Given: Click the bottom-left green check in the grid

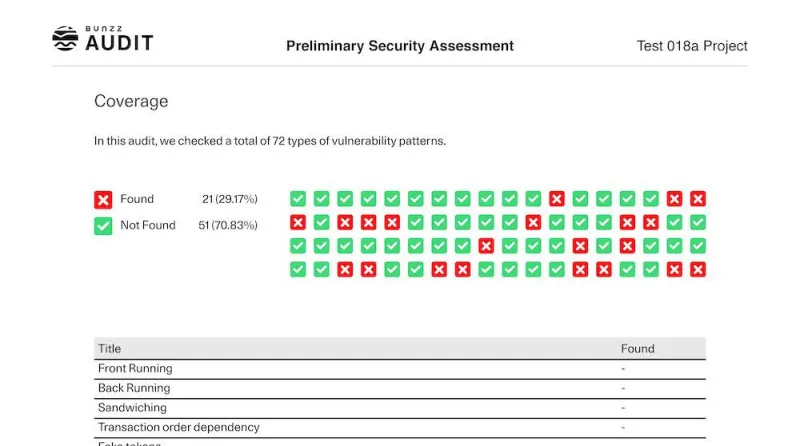Looking at the screenshot, I should pos(298,269).
